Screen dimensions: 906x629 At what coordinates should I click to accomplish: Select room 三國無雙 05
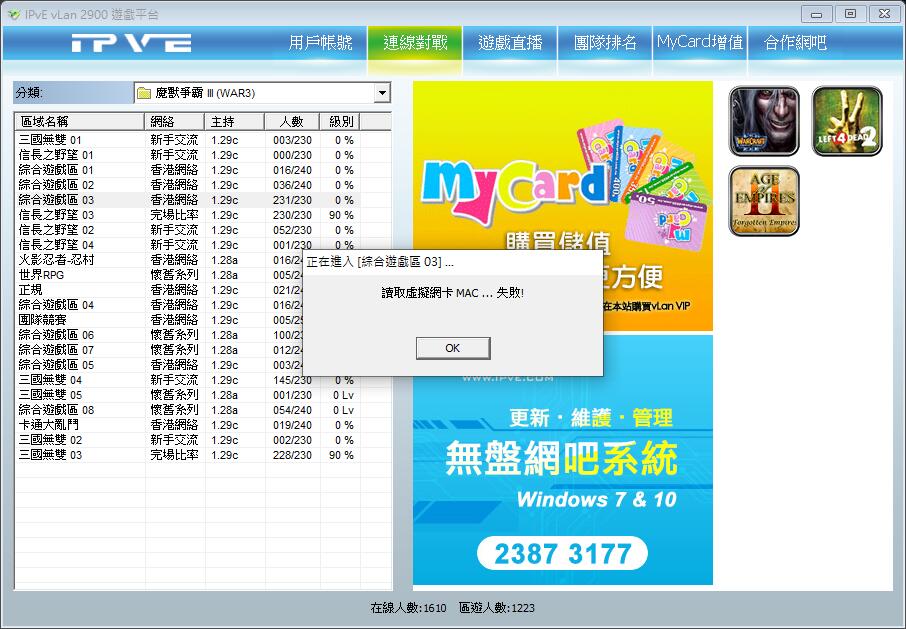click(x=187, y=395)
